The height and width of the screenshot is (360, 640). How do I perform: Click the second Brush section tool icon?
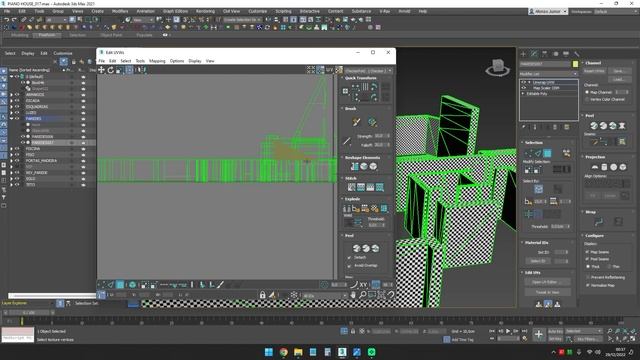372,122
